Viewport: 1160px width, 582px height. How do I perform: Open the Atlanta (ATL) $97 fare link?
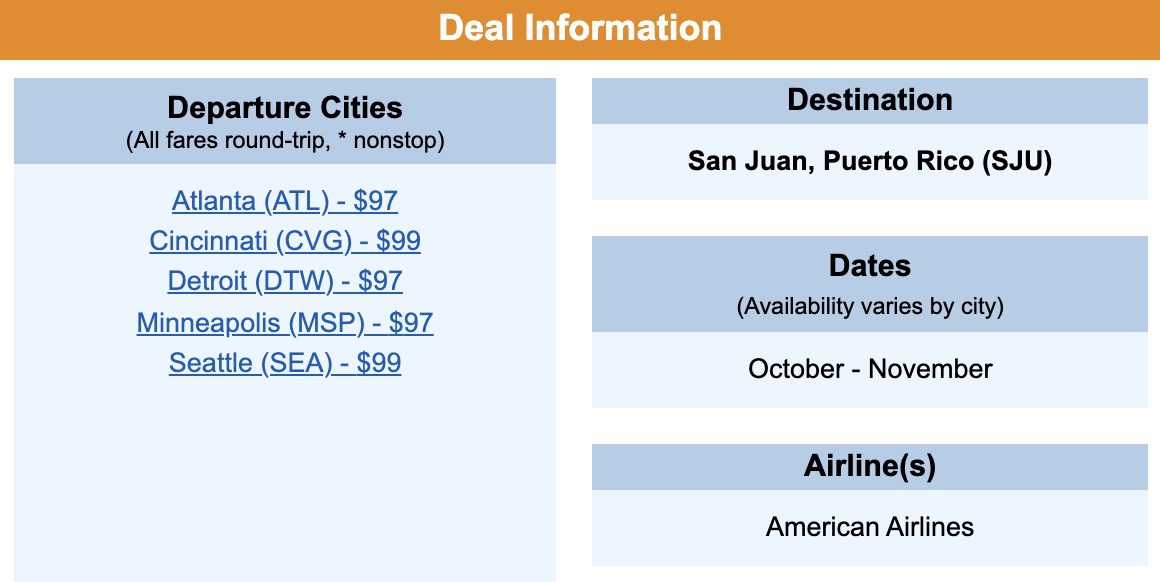point(283,201)
